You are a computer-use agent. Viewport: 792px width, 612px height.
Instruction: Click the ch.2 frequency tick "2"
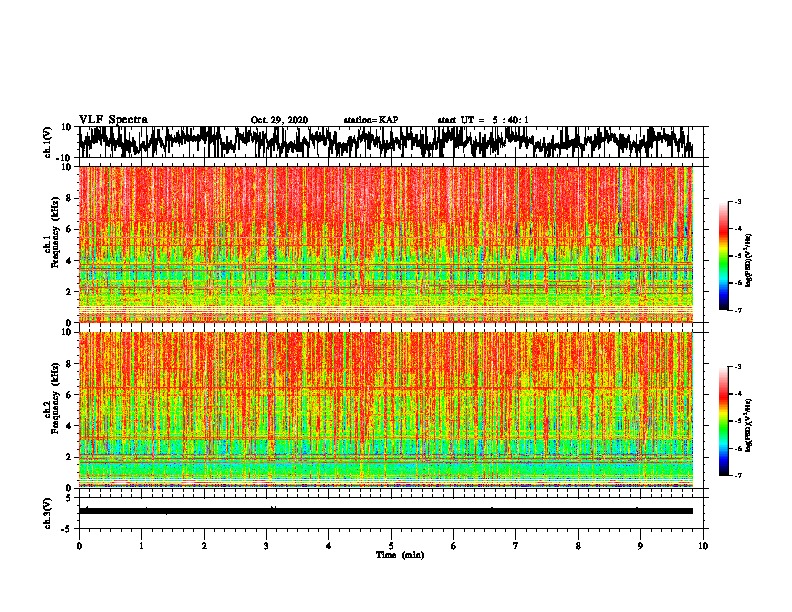click(x=69, y=457)
